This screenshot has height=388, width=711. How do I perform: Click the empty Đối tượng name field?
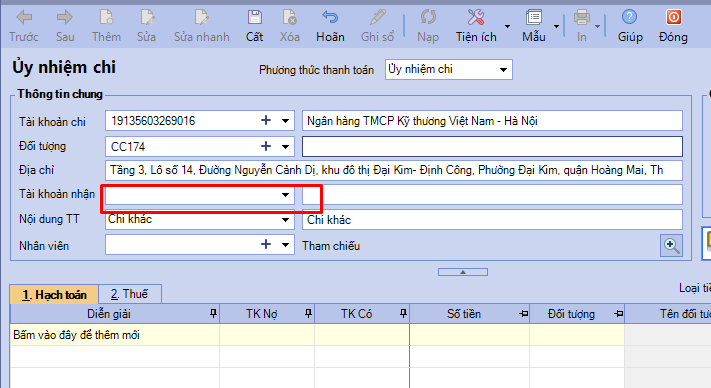(492, 146)
